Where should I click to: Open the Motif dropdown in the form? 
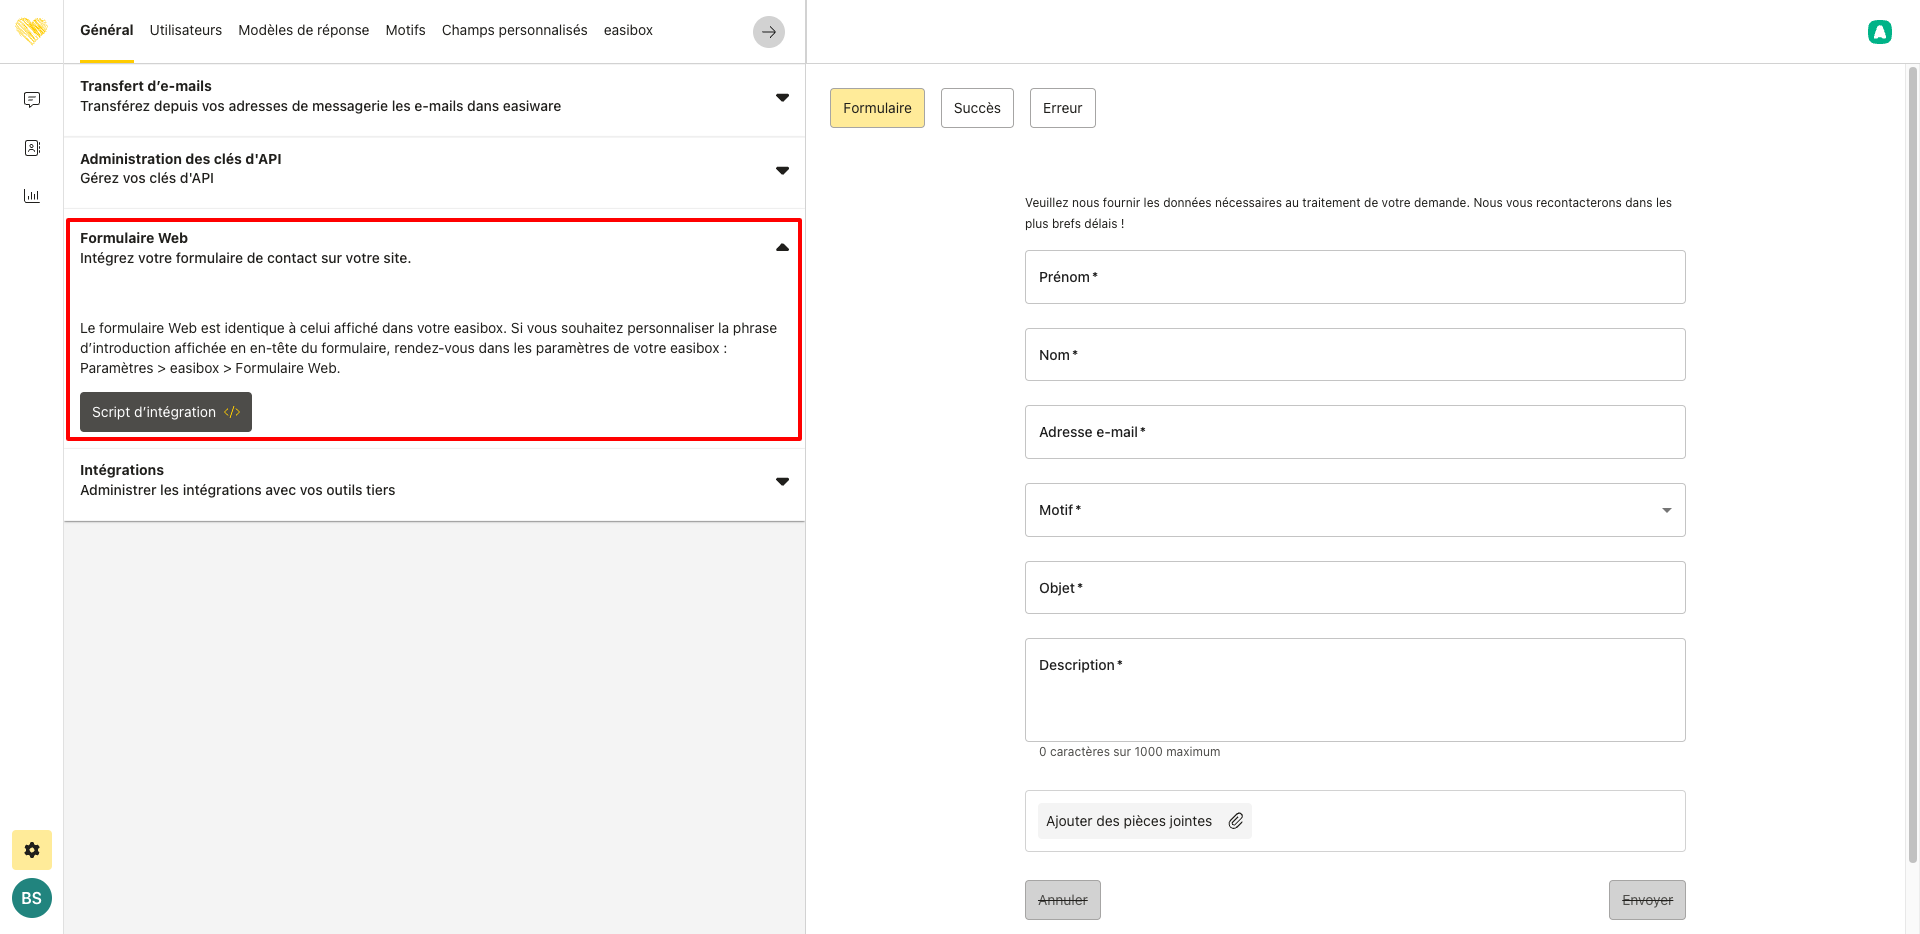tap(1355, 510)
